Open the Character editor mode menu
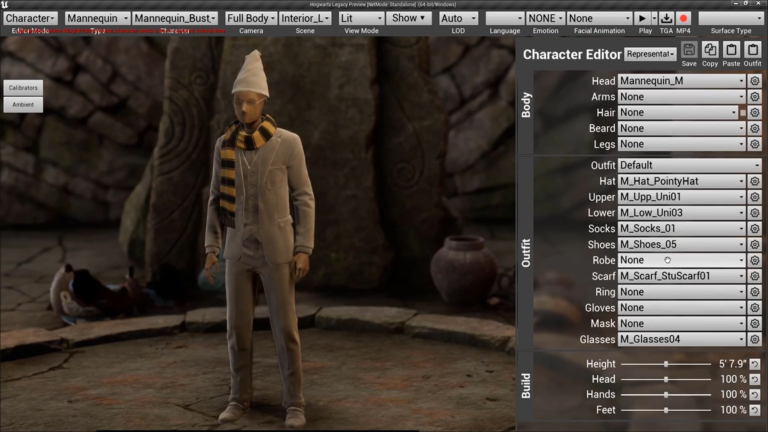Screen dimensions: 768x432 pos(30,19)
